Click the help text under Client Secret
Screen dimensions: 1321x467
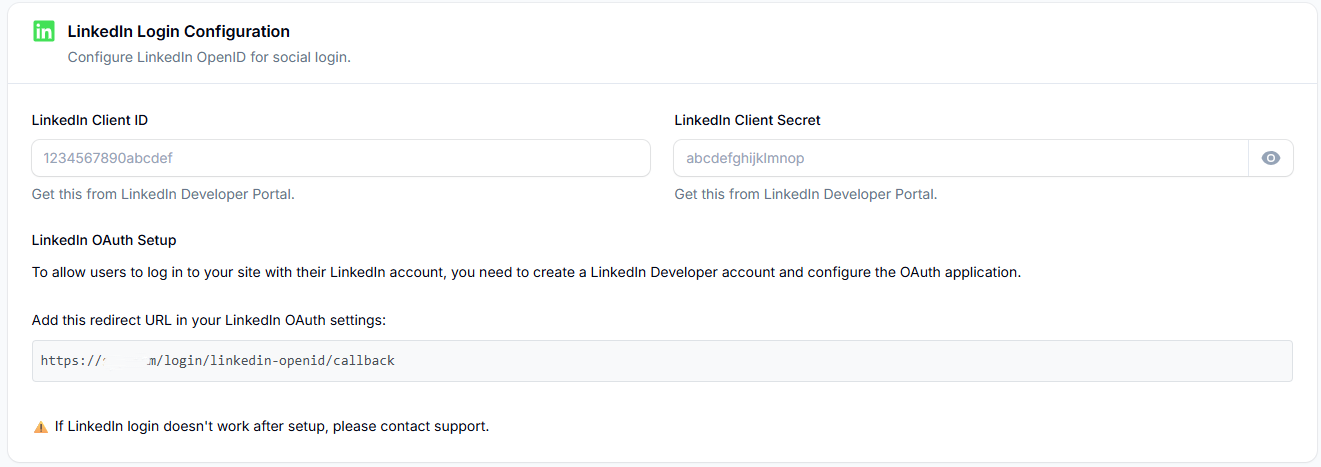pos(806,194)
